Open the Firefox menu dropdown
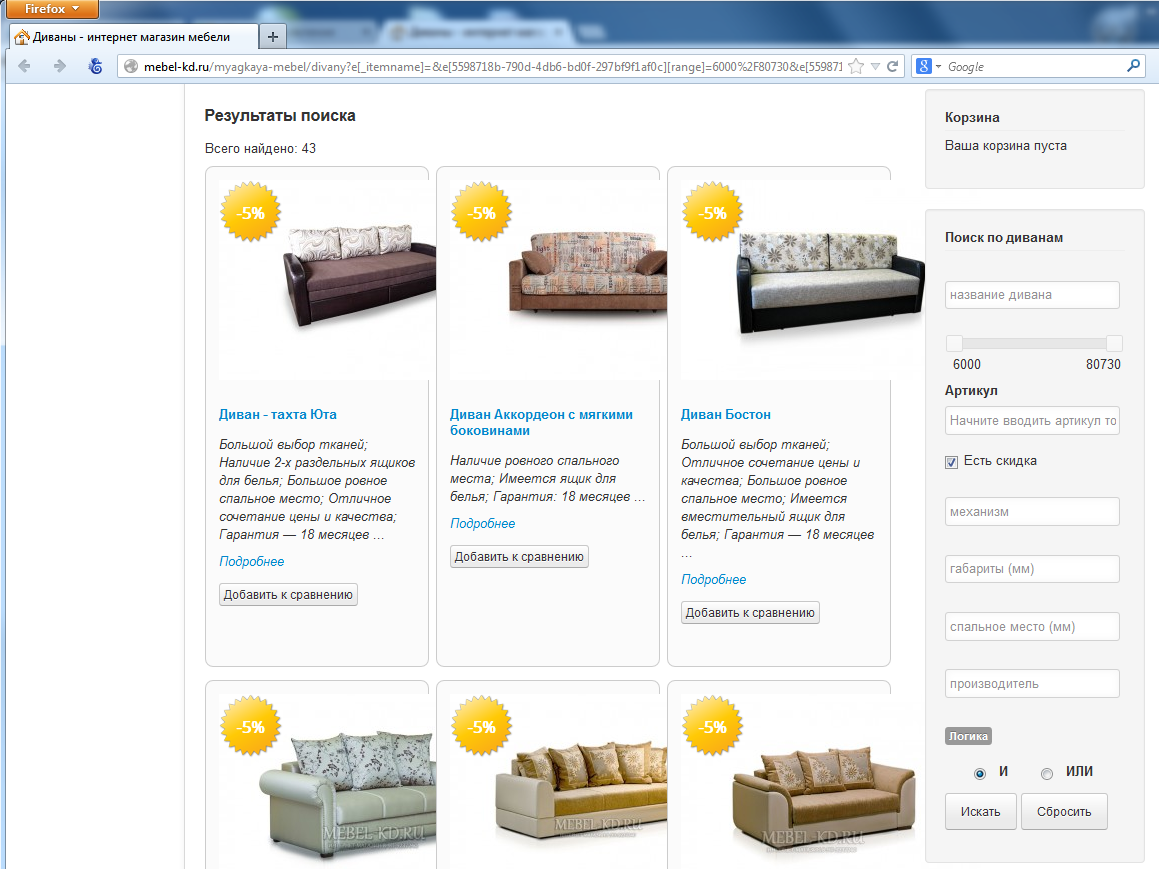Image resolution: width=1159 pixels, height=869 pixels. click(x=52, y=9)
